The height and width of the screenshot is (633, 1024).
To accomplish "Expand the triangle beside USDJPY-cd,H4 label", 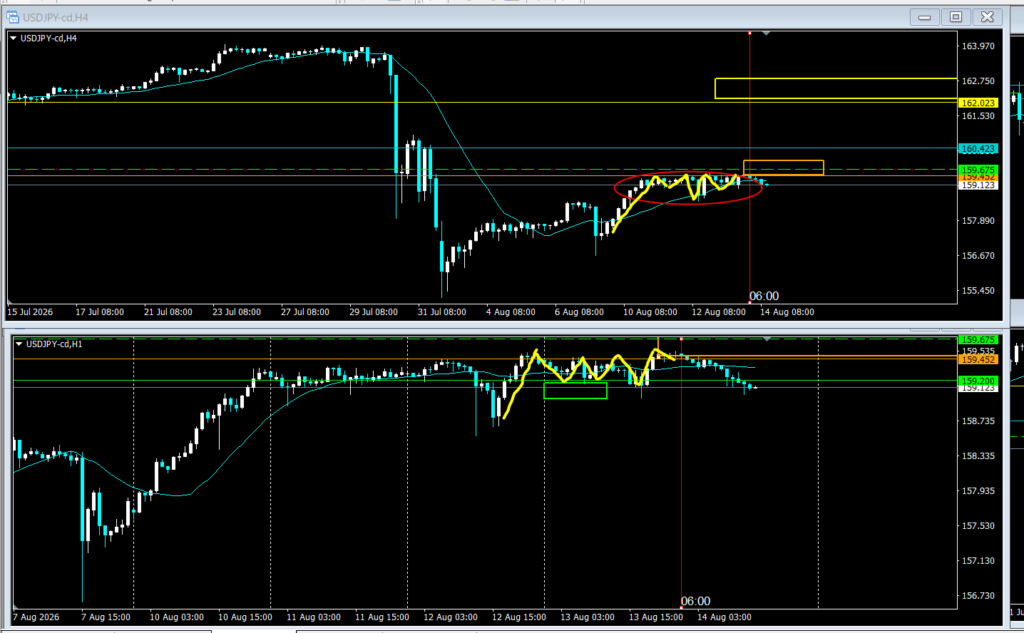I will pos(13,39).
